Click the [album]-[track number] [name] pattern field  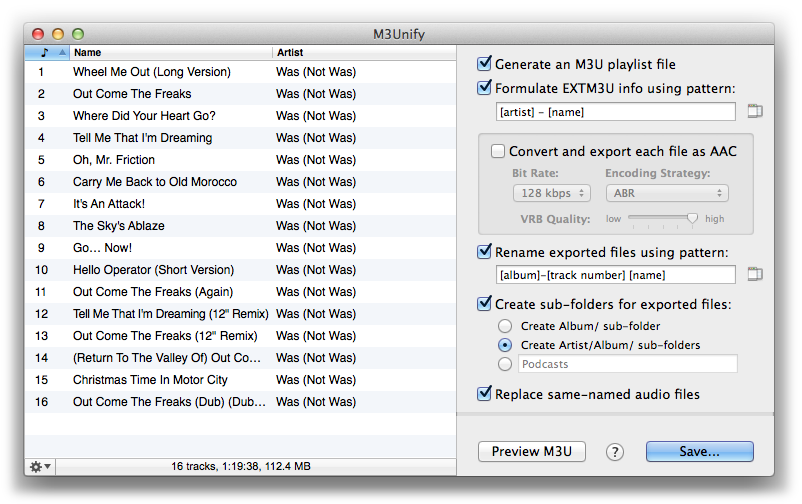coord(615,275)
